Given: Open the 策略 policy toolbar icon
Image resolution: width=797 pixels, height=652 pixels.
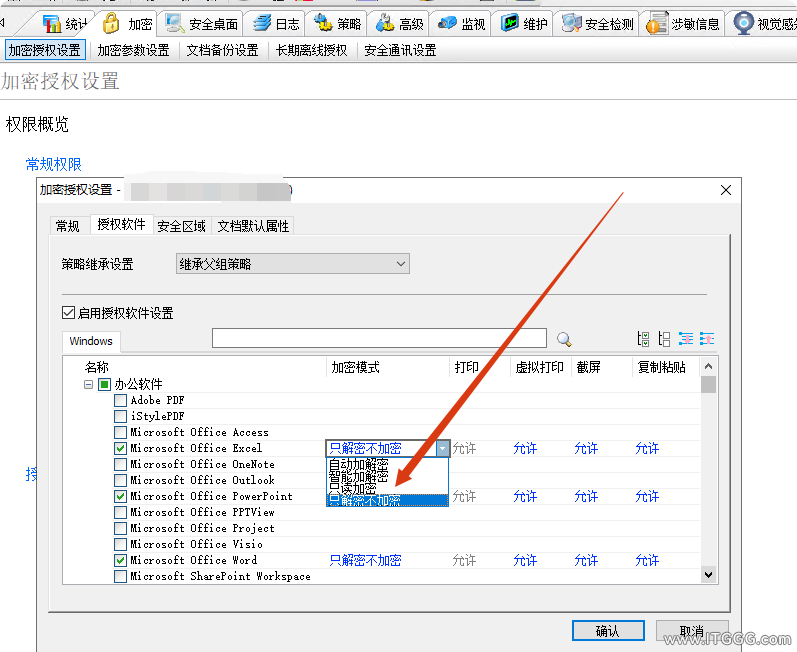Looking at the screenshot, I should 336,24.
